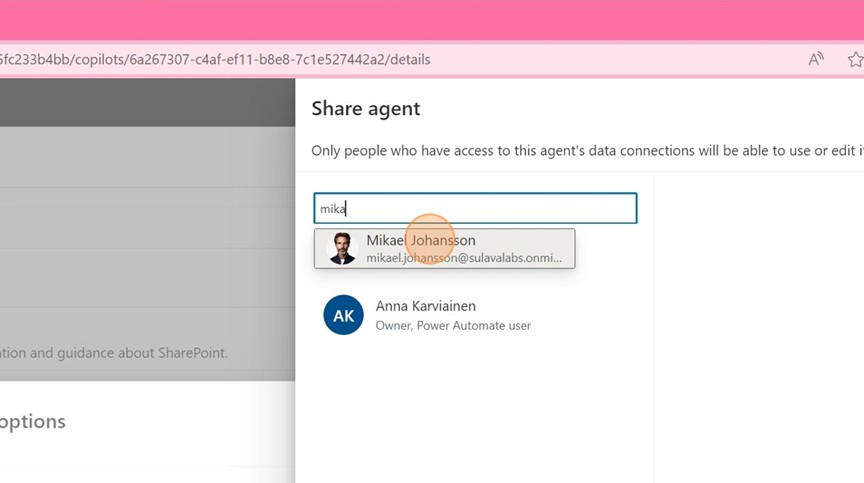The width and height of the screenshot is (864, 483).
Task: Click the Read aloud icon in address bar
Action: point(816,59)
